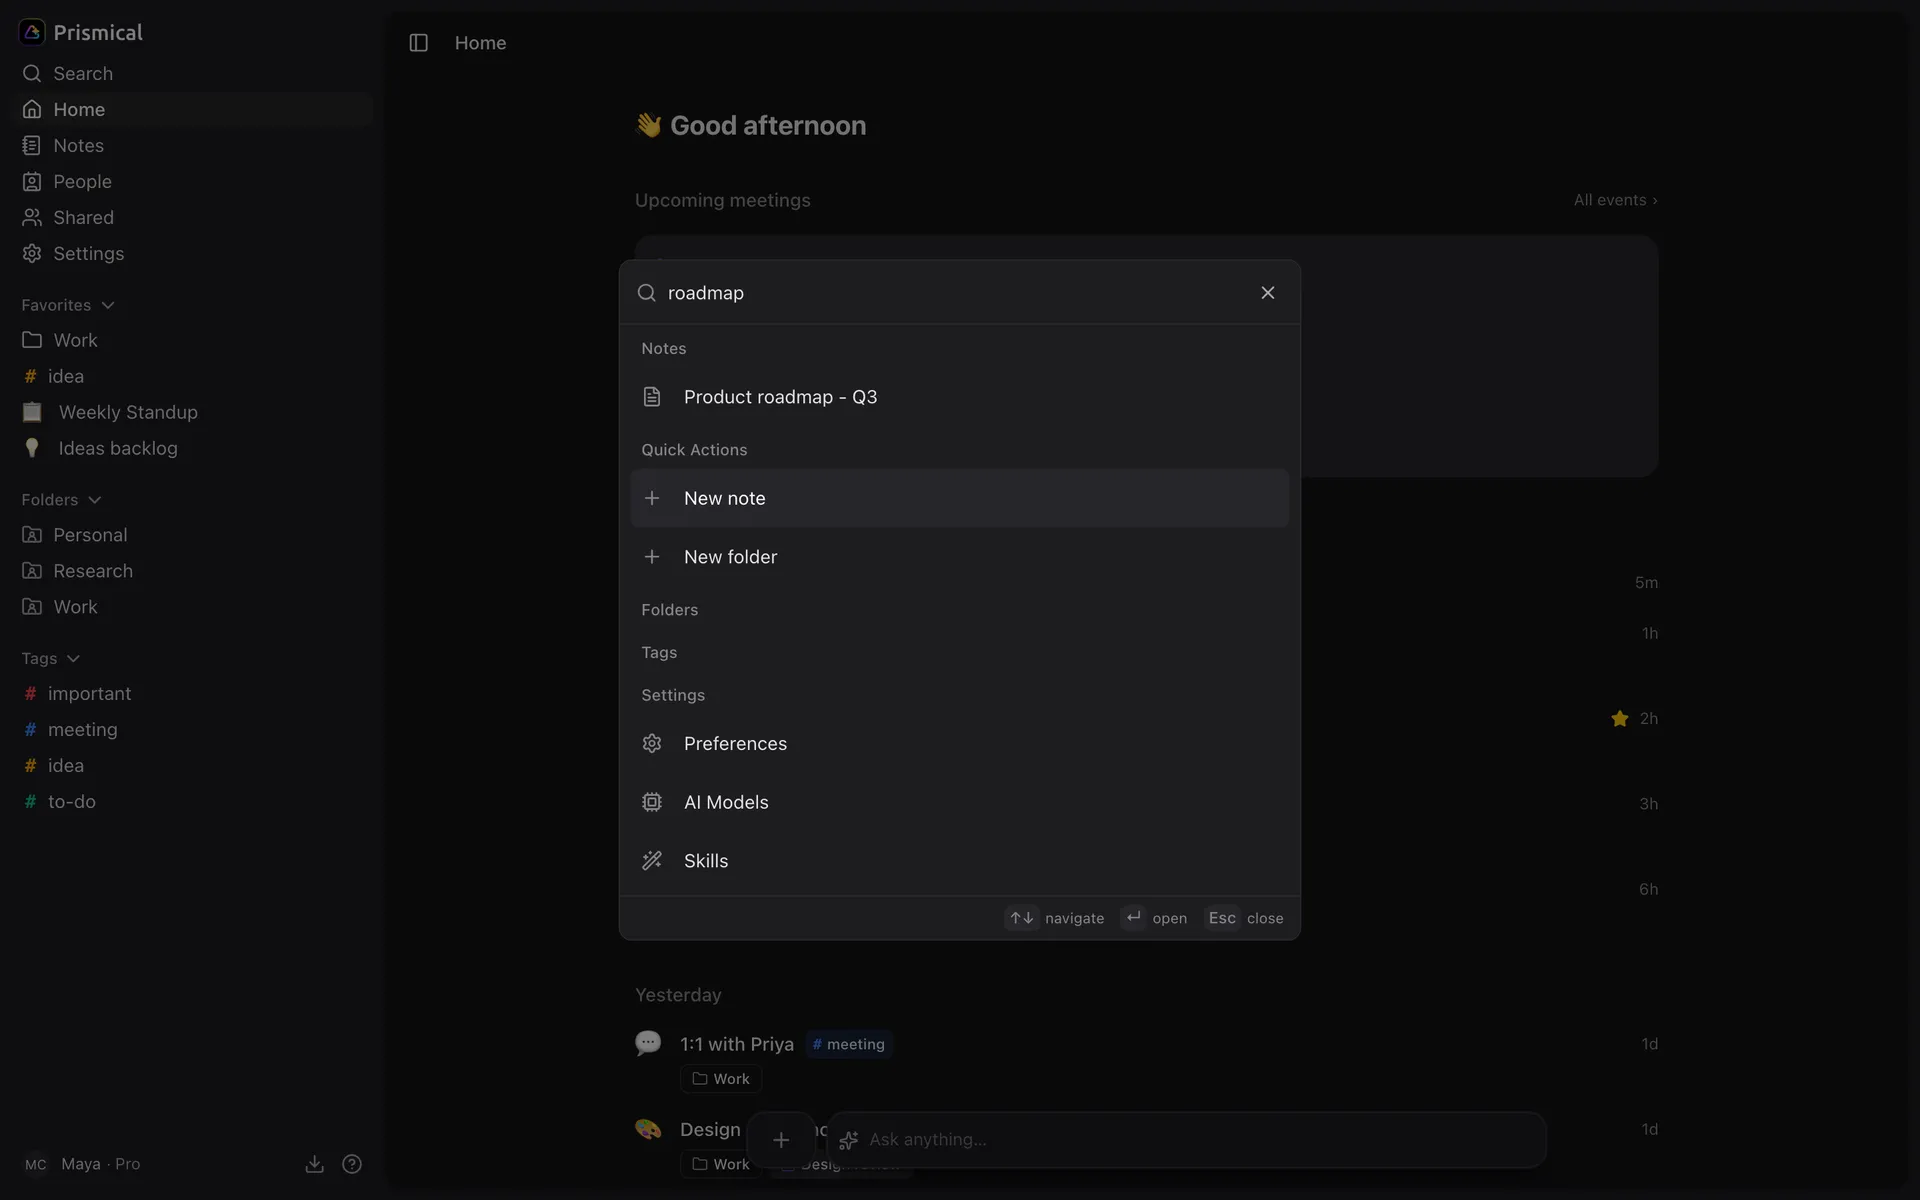Open the Product roadmap - Q3 note
The height and width of the screenshot is (1200, 1920).
pos(959,397)
